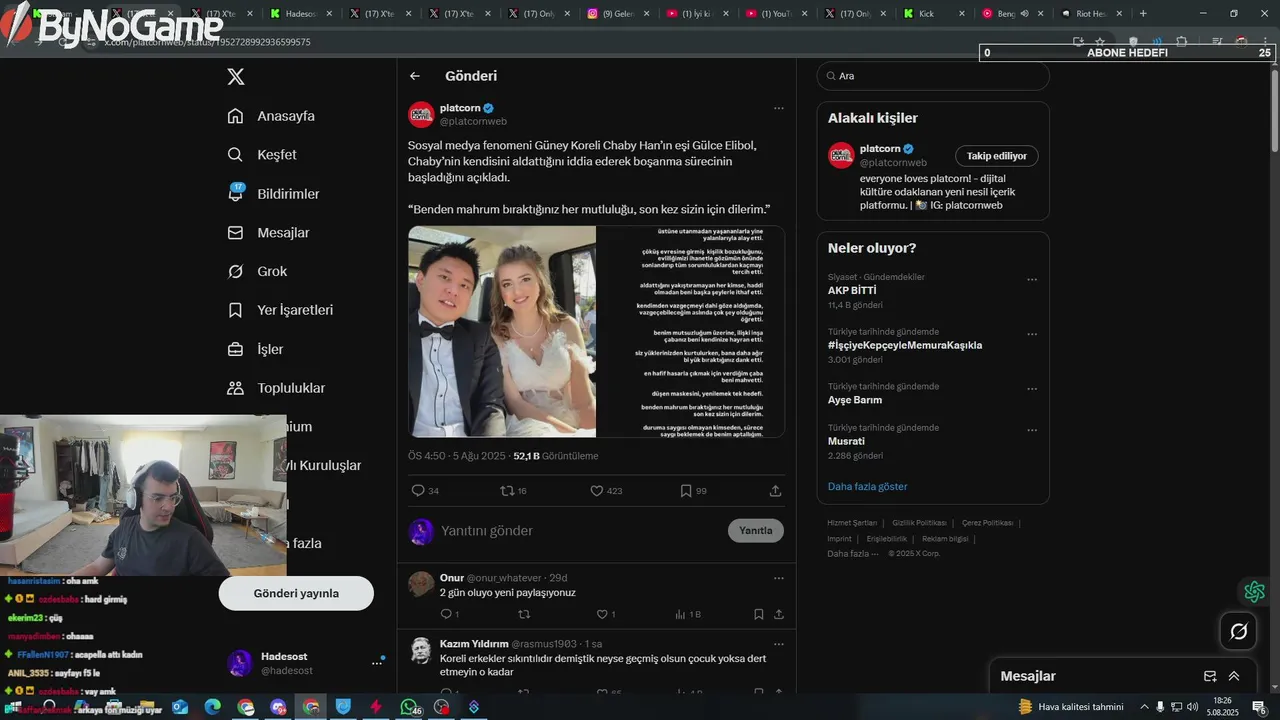Click platcorn's profile avatar on the post
The image size is (1280, 720).
click(x=421, y=115)
